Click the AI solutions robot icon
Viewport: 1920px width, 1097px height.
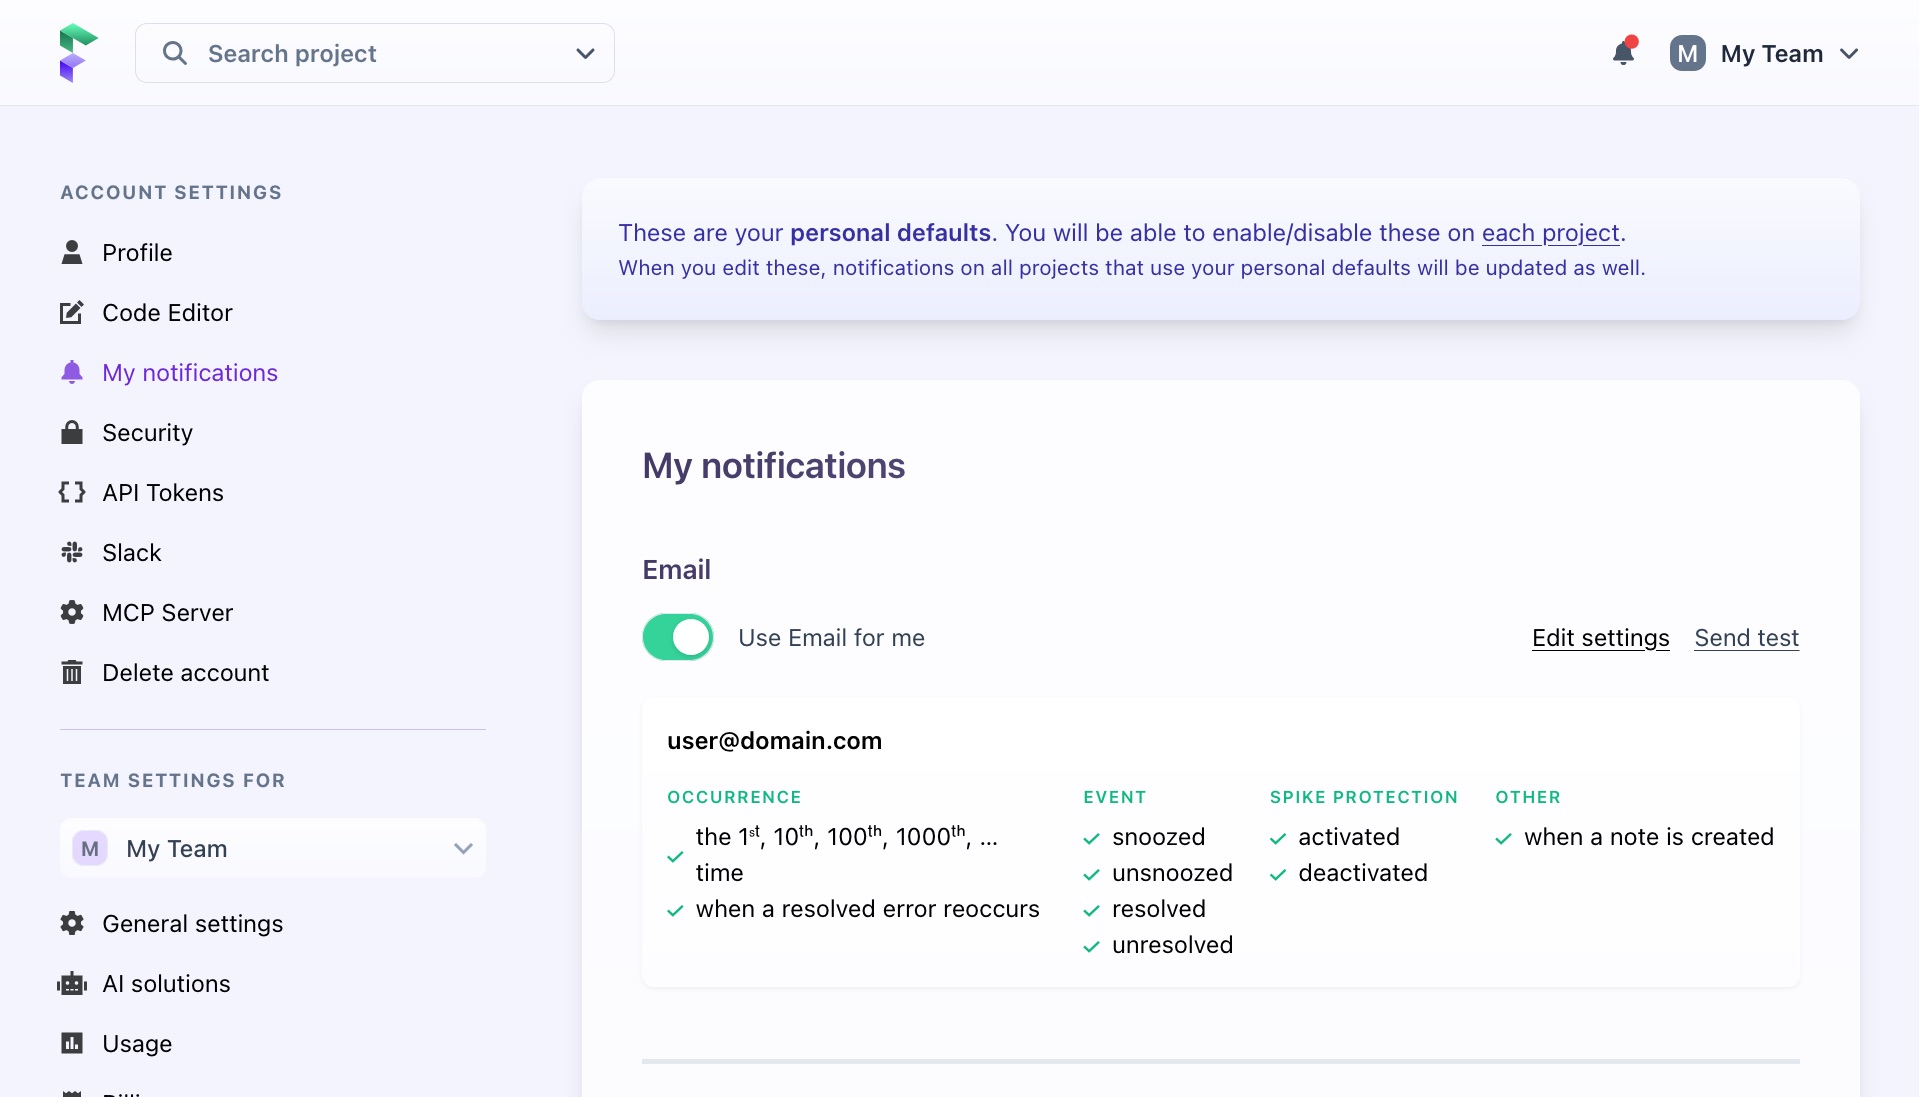pyautogui.click(x=72, y=984)
